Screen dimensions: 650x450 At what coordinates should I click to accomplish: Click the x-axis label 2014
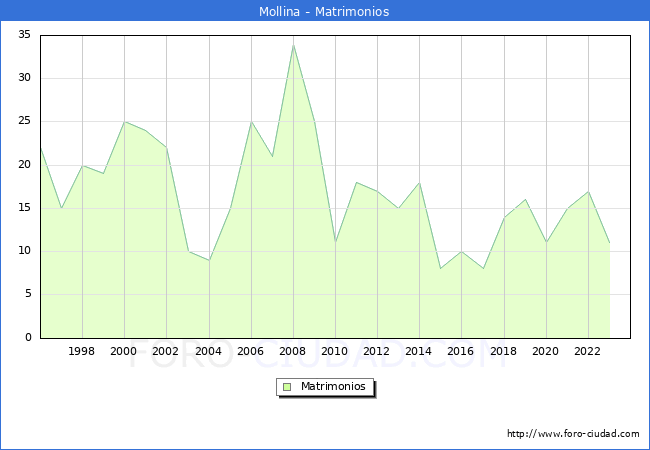coord(418,351)
